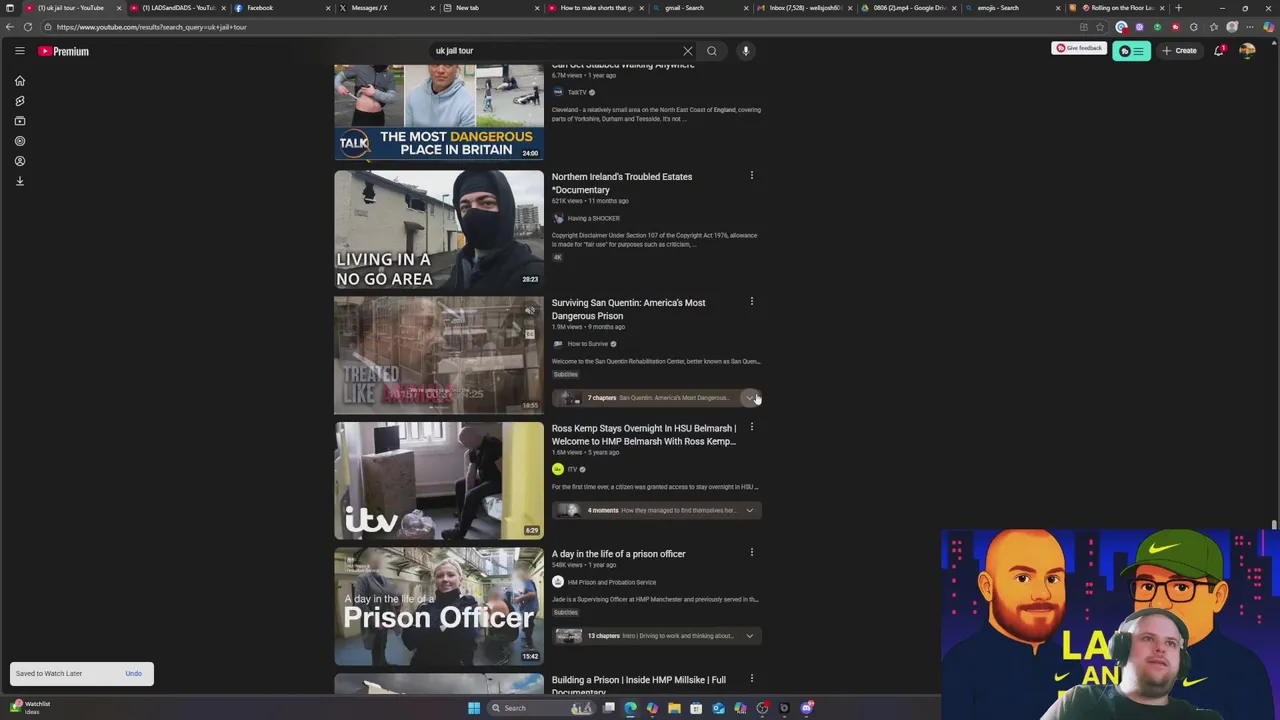Expand 13 chapters of prison officer video
Screen dimensions: 1280x720
[x=750, y=636]
